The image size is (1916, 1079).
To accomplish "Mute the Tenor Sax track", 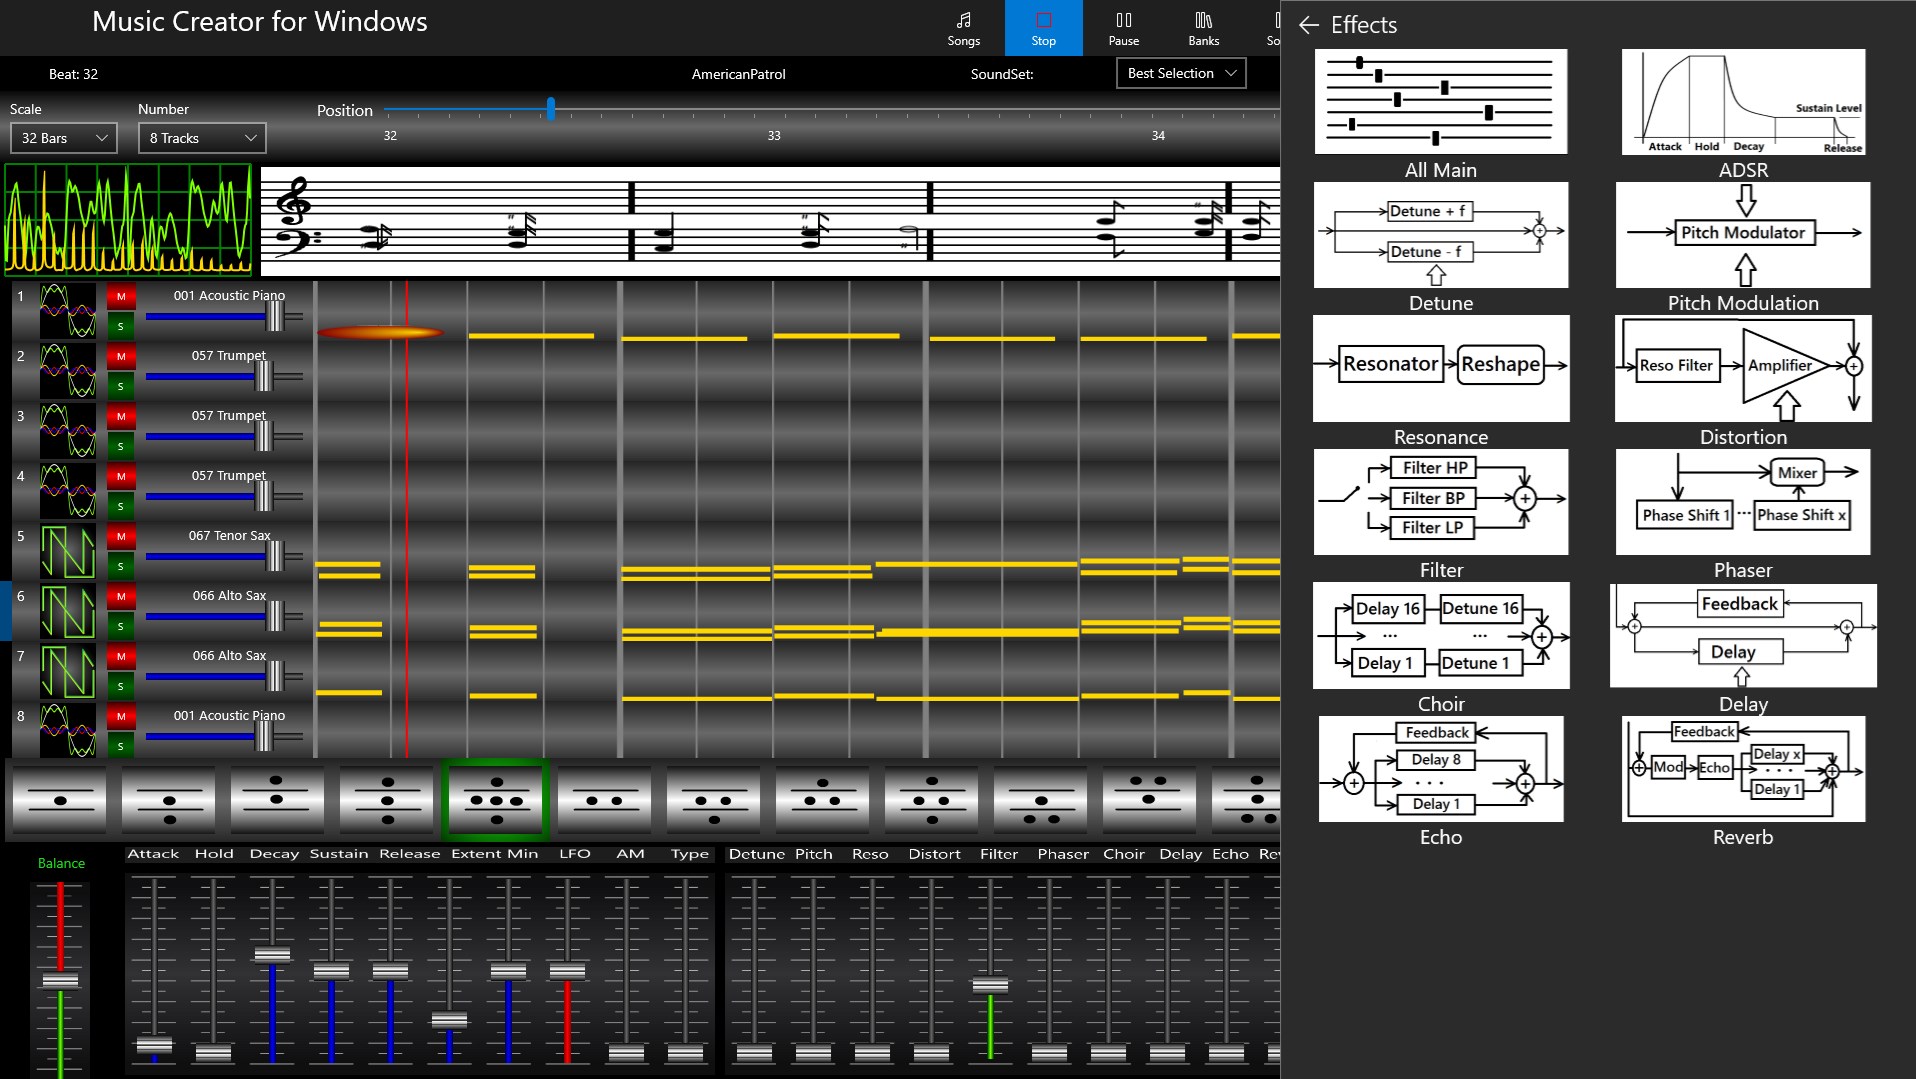I will pos(120,537).
